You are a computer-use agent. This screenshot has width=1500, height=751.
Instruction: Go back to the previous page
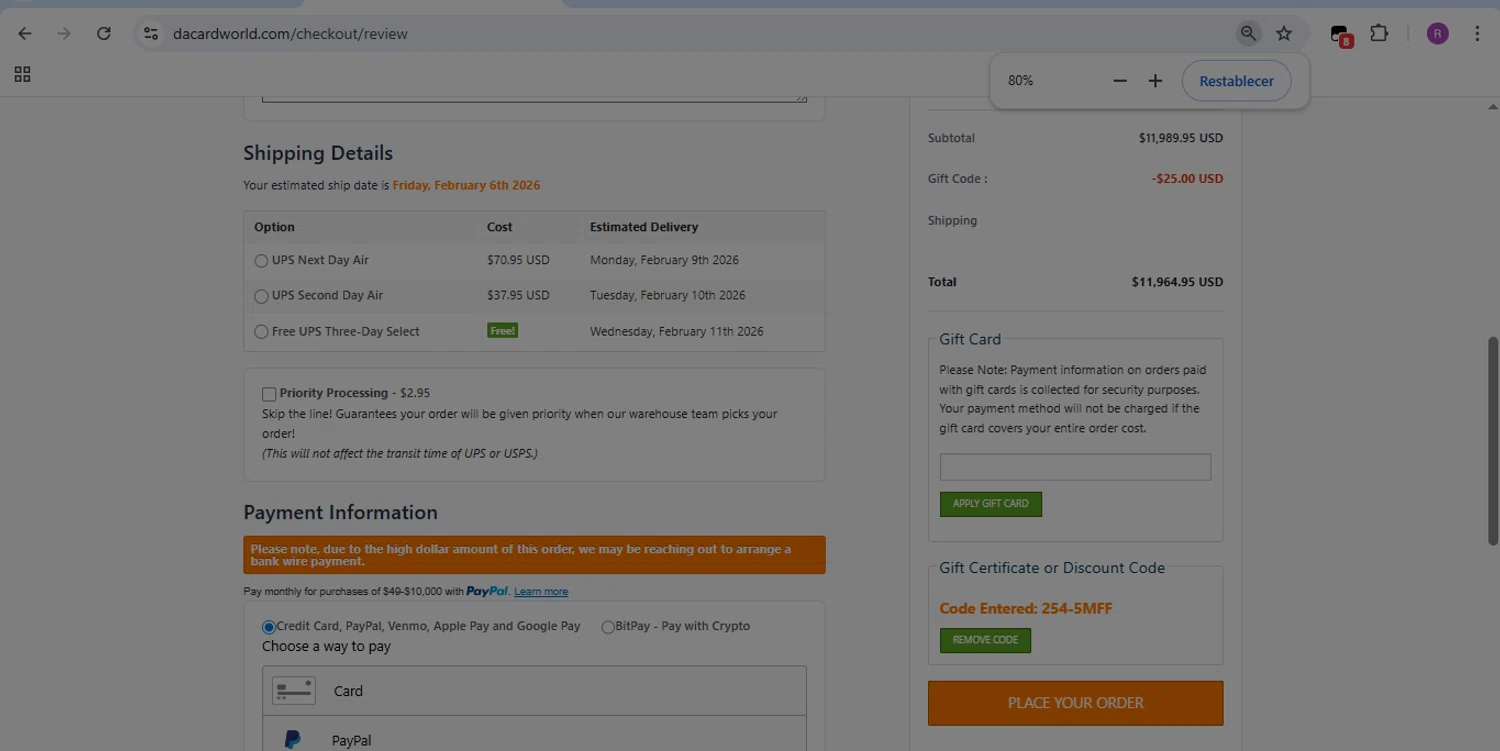tap(25, 34)
